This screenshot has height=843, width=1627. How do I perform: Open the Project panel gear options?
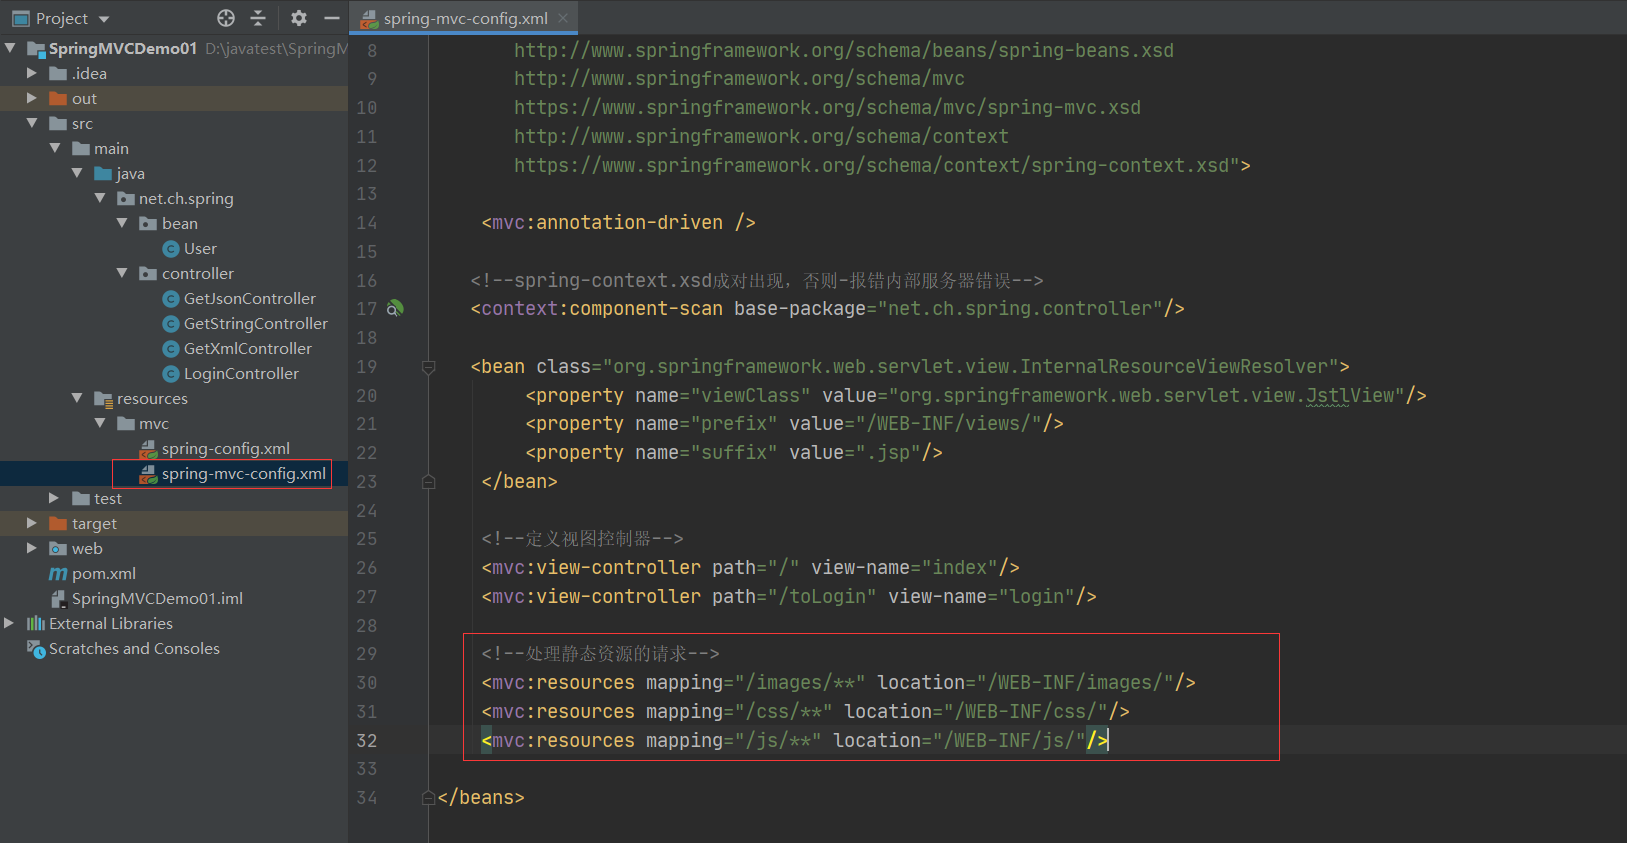pyautogui.click(x=299, y=18)
